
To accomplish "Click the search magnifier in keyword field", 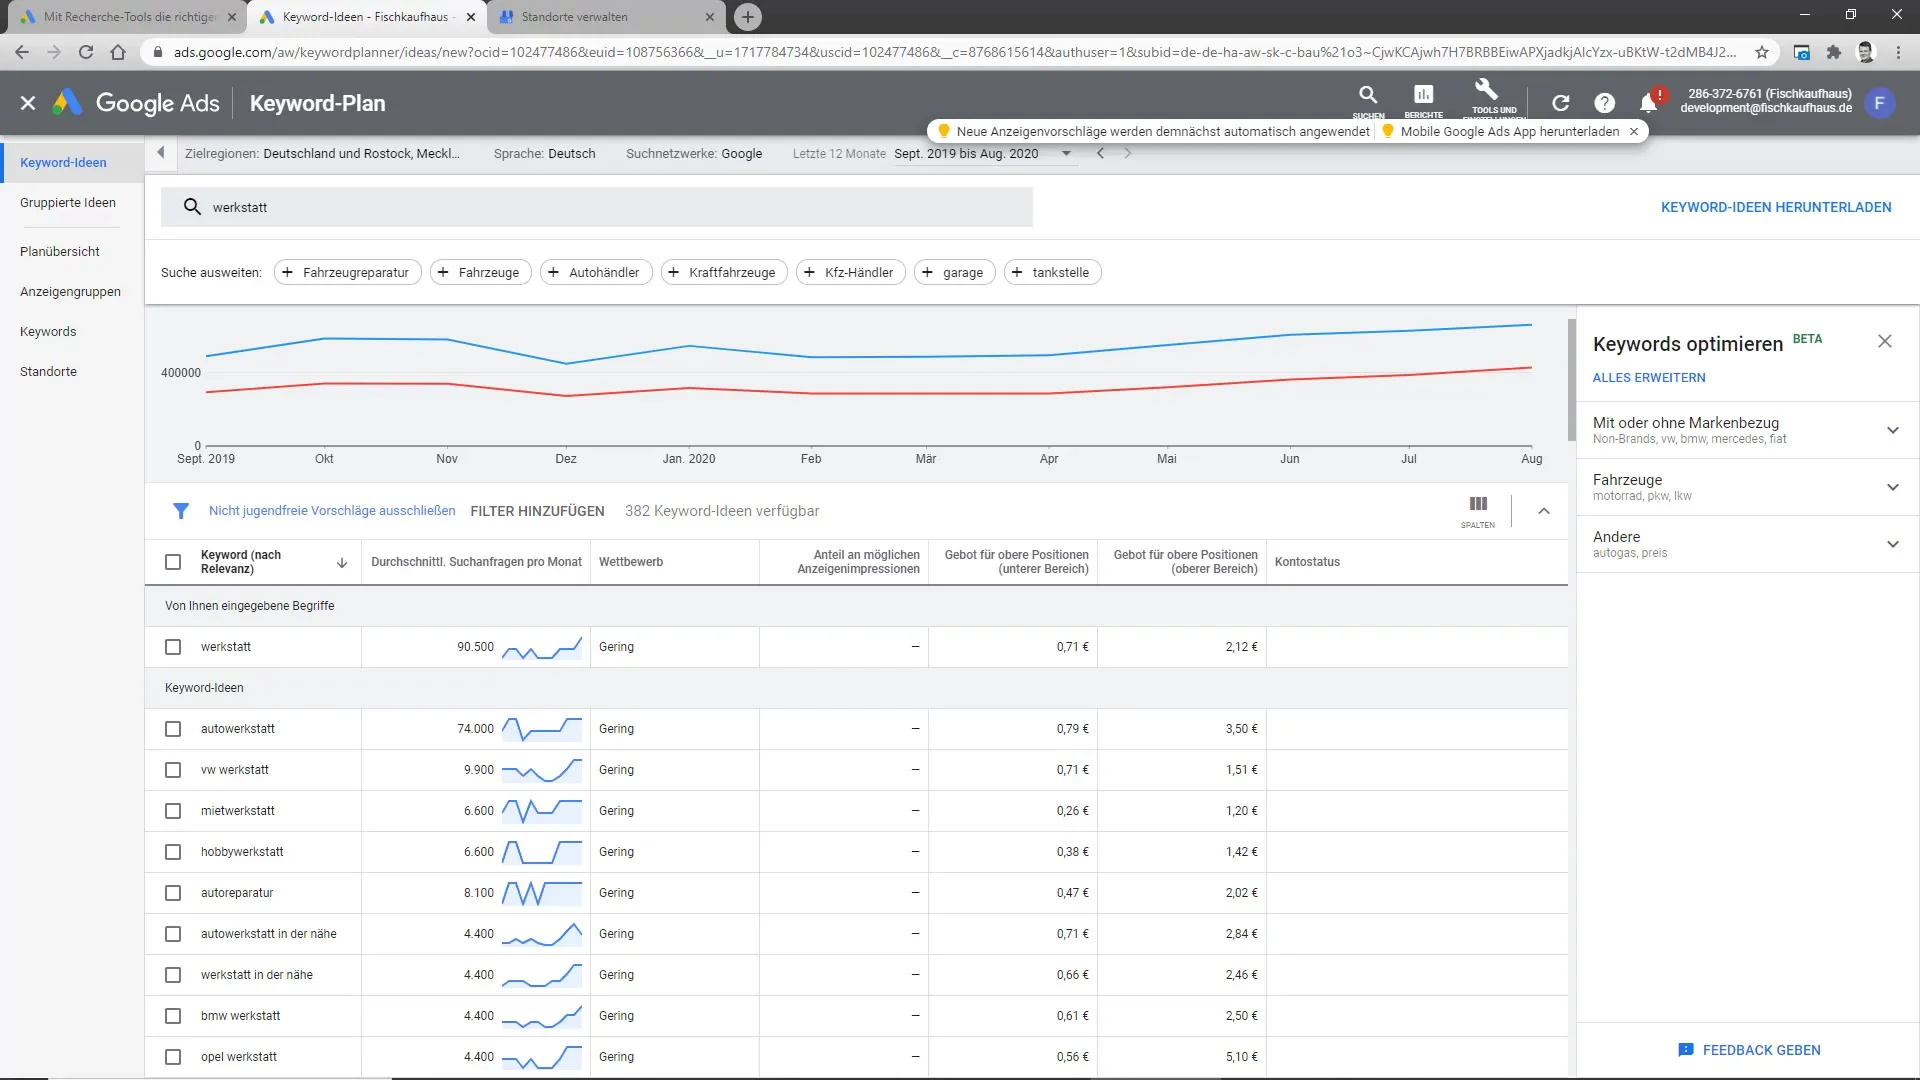I will click(x=192, y=207).
